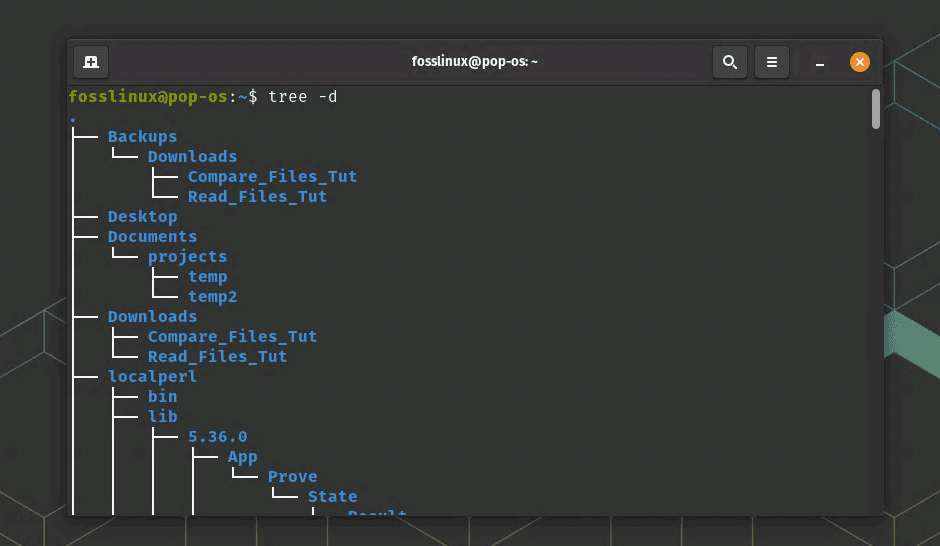The height and width of the screenshot is (546, 940).
Task: Click window title fosslinux@pop-os: ~
Action: click(474, 61)
